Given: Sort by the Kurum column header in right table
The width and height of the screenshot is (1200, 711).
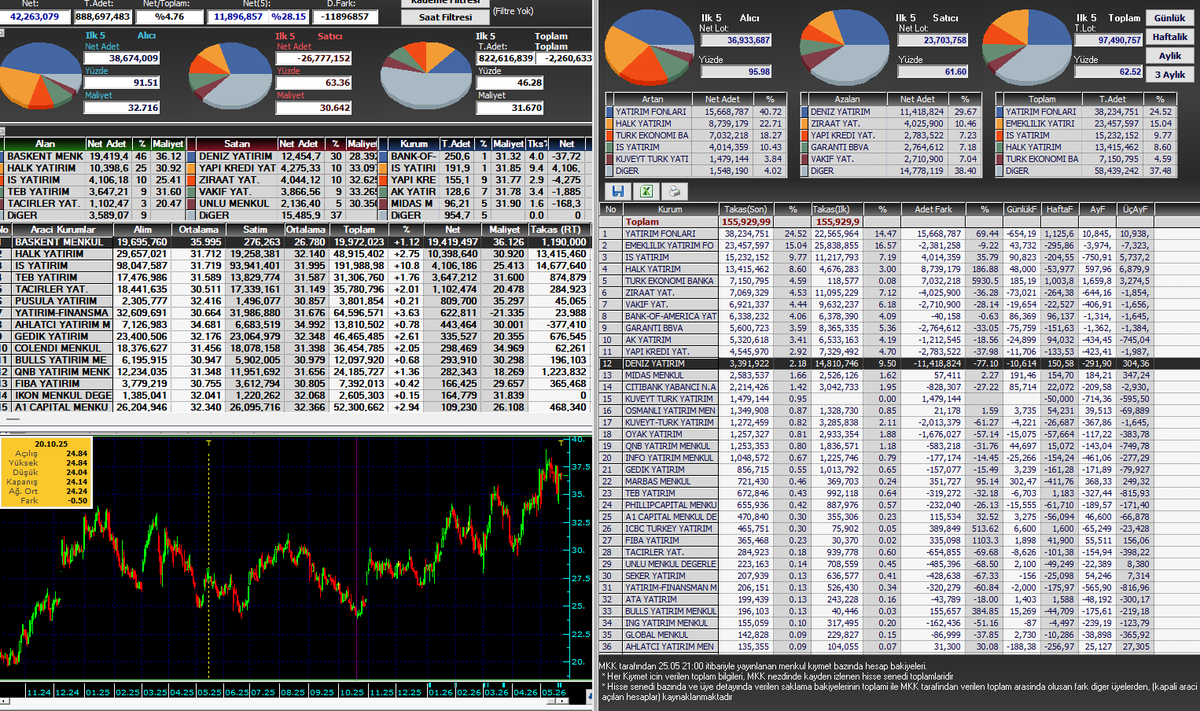Looking at the screenshot, I should point(669,210).
